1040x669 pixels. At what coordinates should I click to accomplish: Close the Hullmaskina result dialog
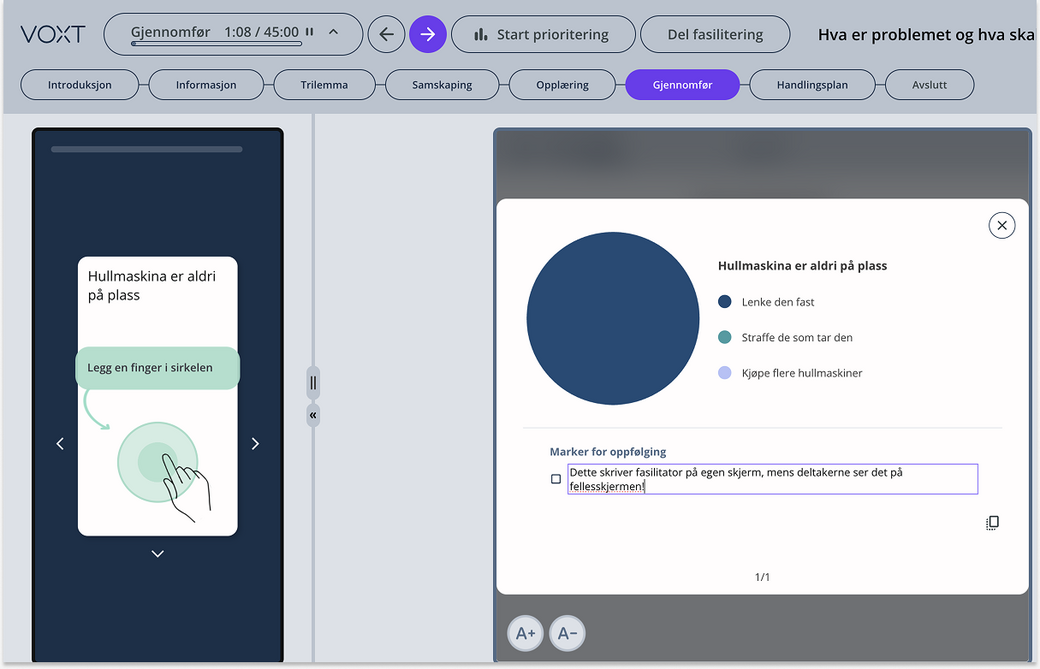point(1001,226)
